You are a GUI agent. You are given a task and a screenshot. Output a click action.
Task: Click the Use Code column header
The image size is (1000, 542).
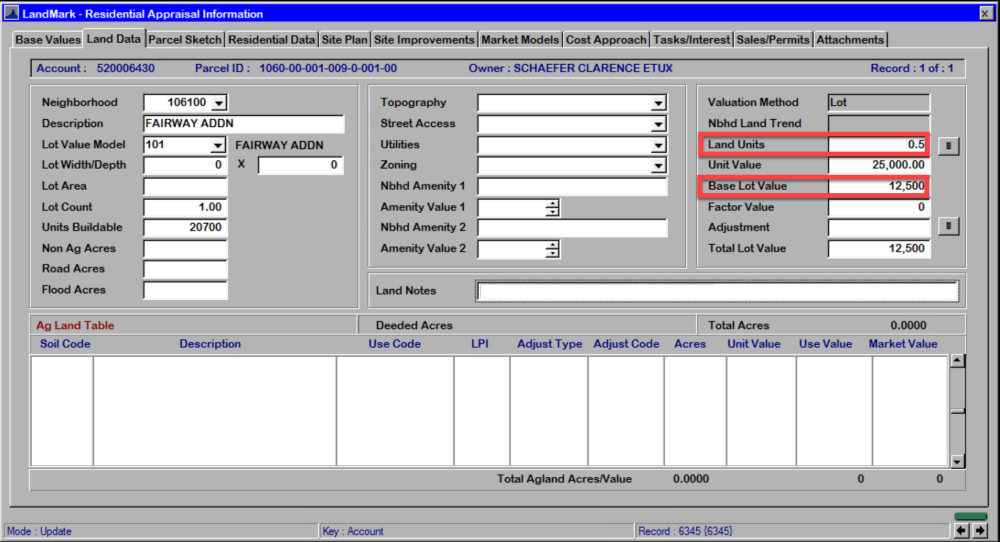click(x=394, y=344)
